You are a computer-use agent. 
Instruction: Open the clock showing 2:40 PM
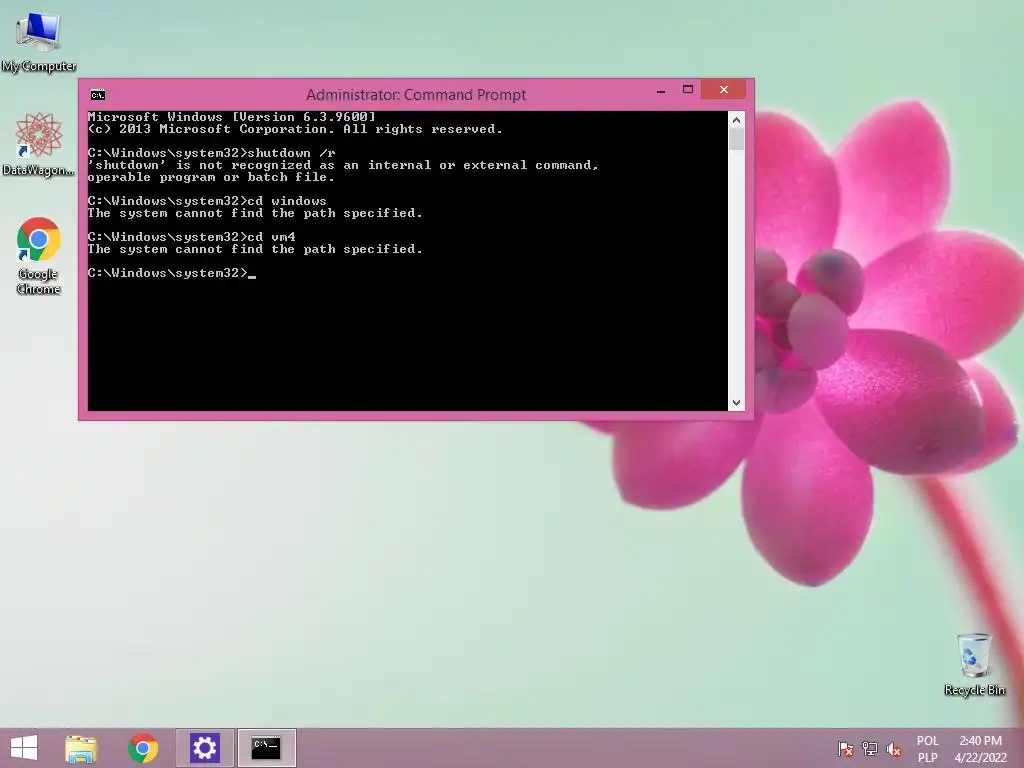tap(980, 748)
